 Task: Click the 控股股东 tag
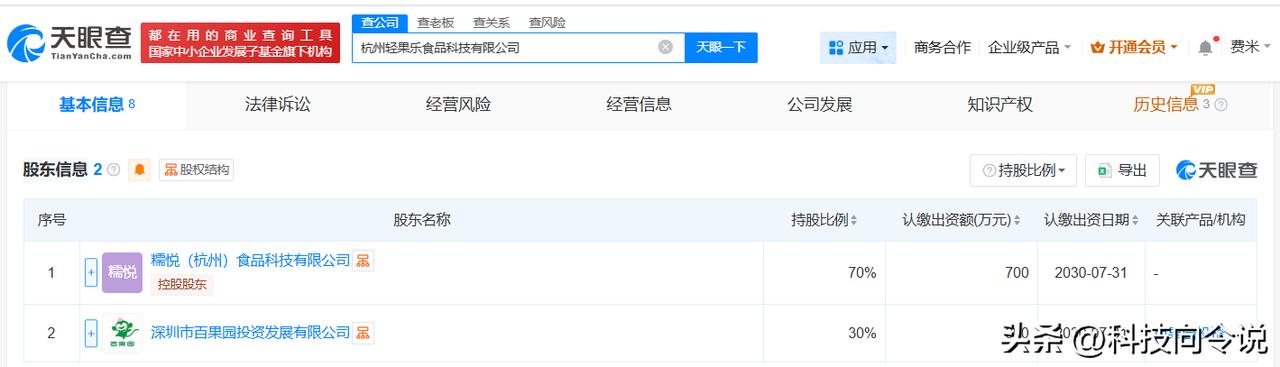(183, 284)
